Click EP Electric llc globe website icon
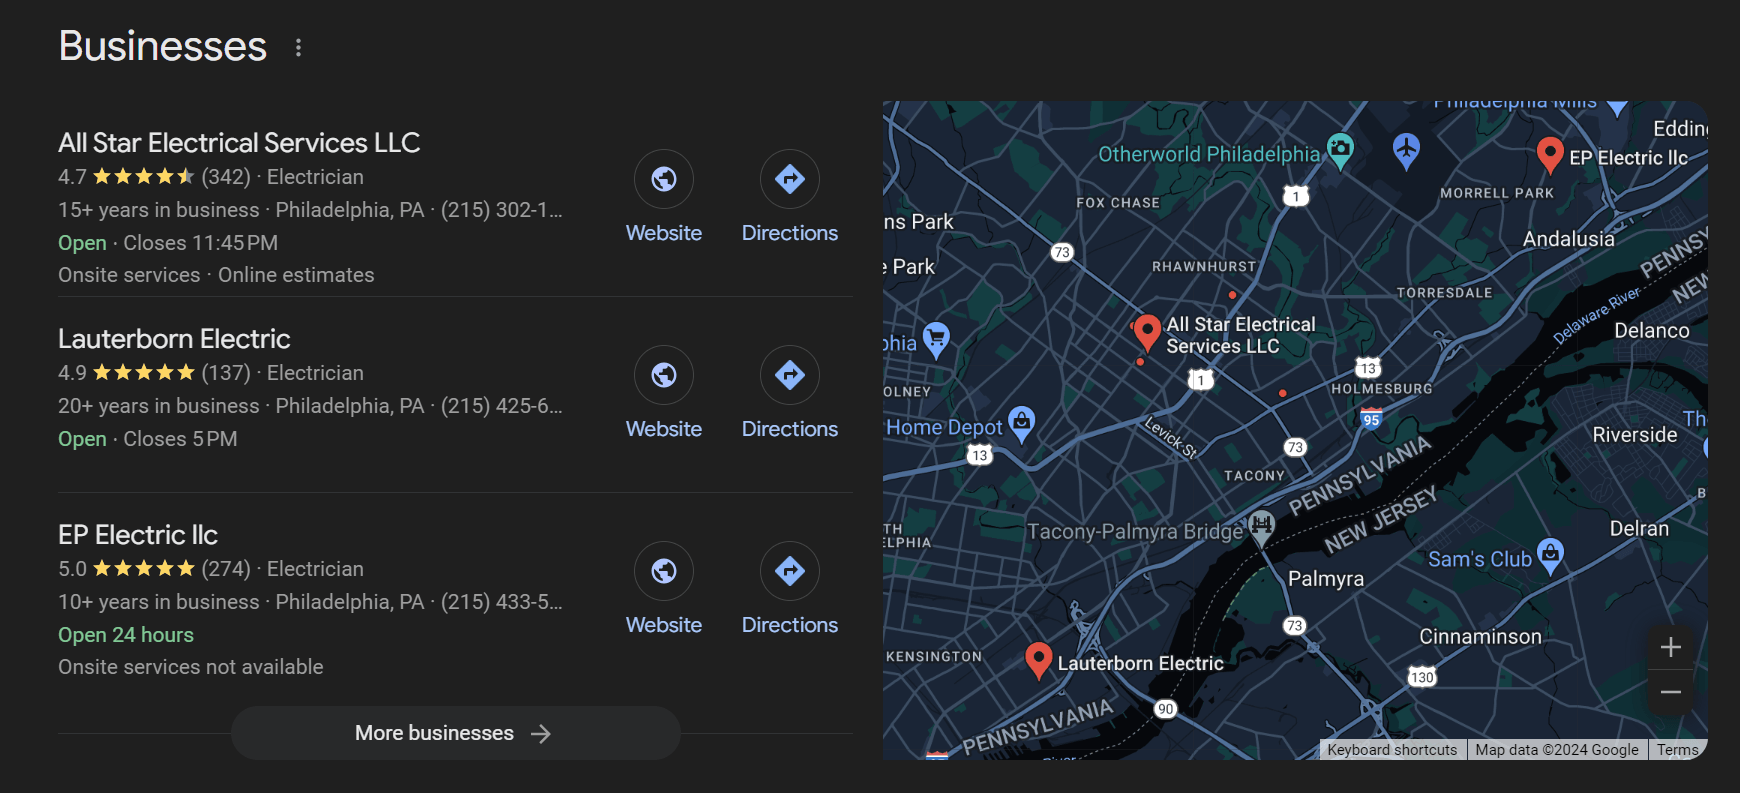1740x793 pixels. [664, 571]
